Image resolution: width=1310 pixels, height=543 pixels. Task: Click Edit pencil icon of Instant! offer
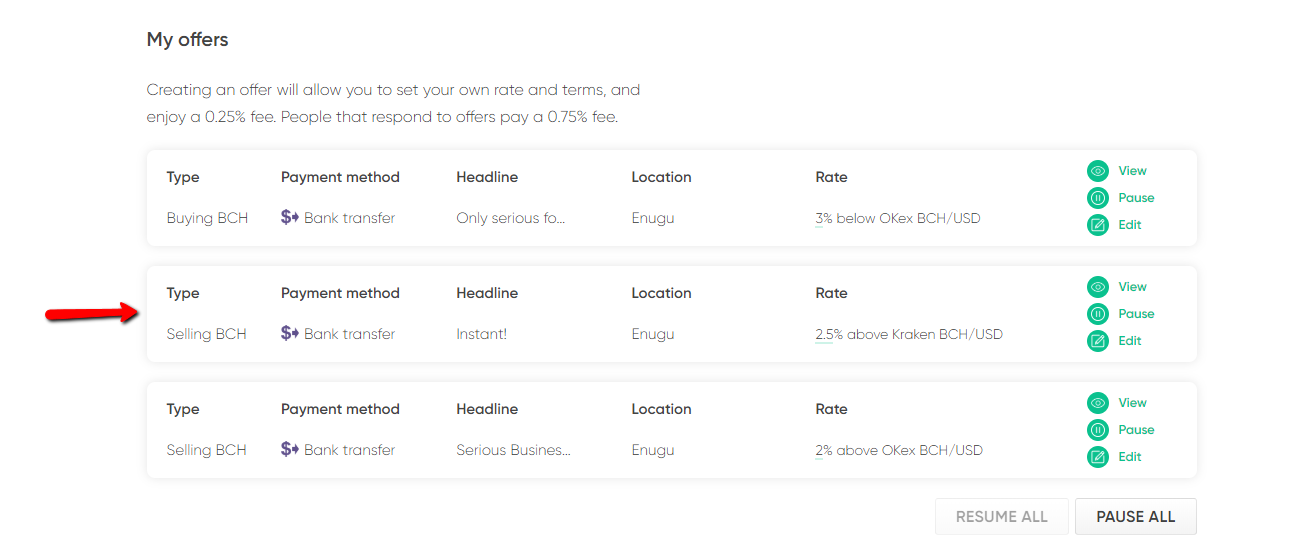tap(1098, 341)
